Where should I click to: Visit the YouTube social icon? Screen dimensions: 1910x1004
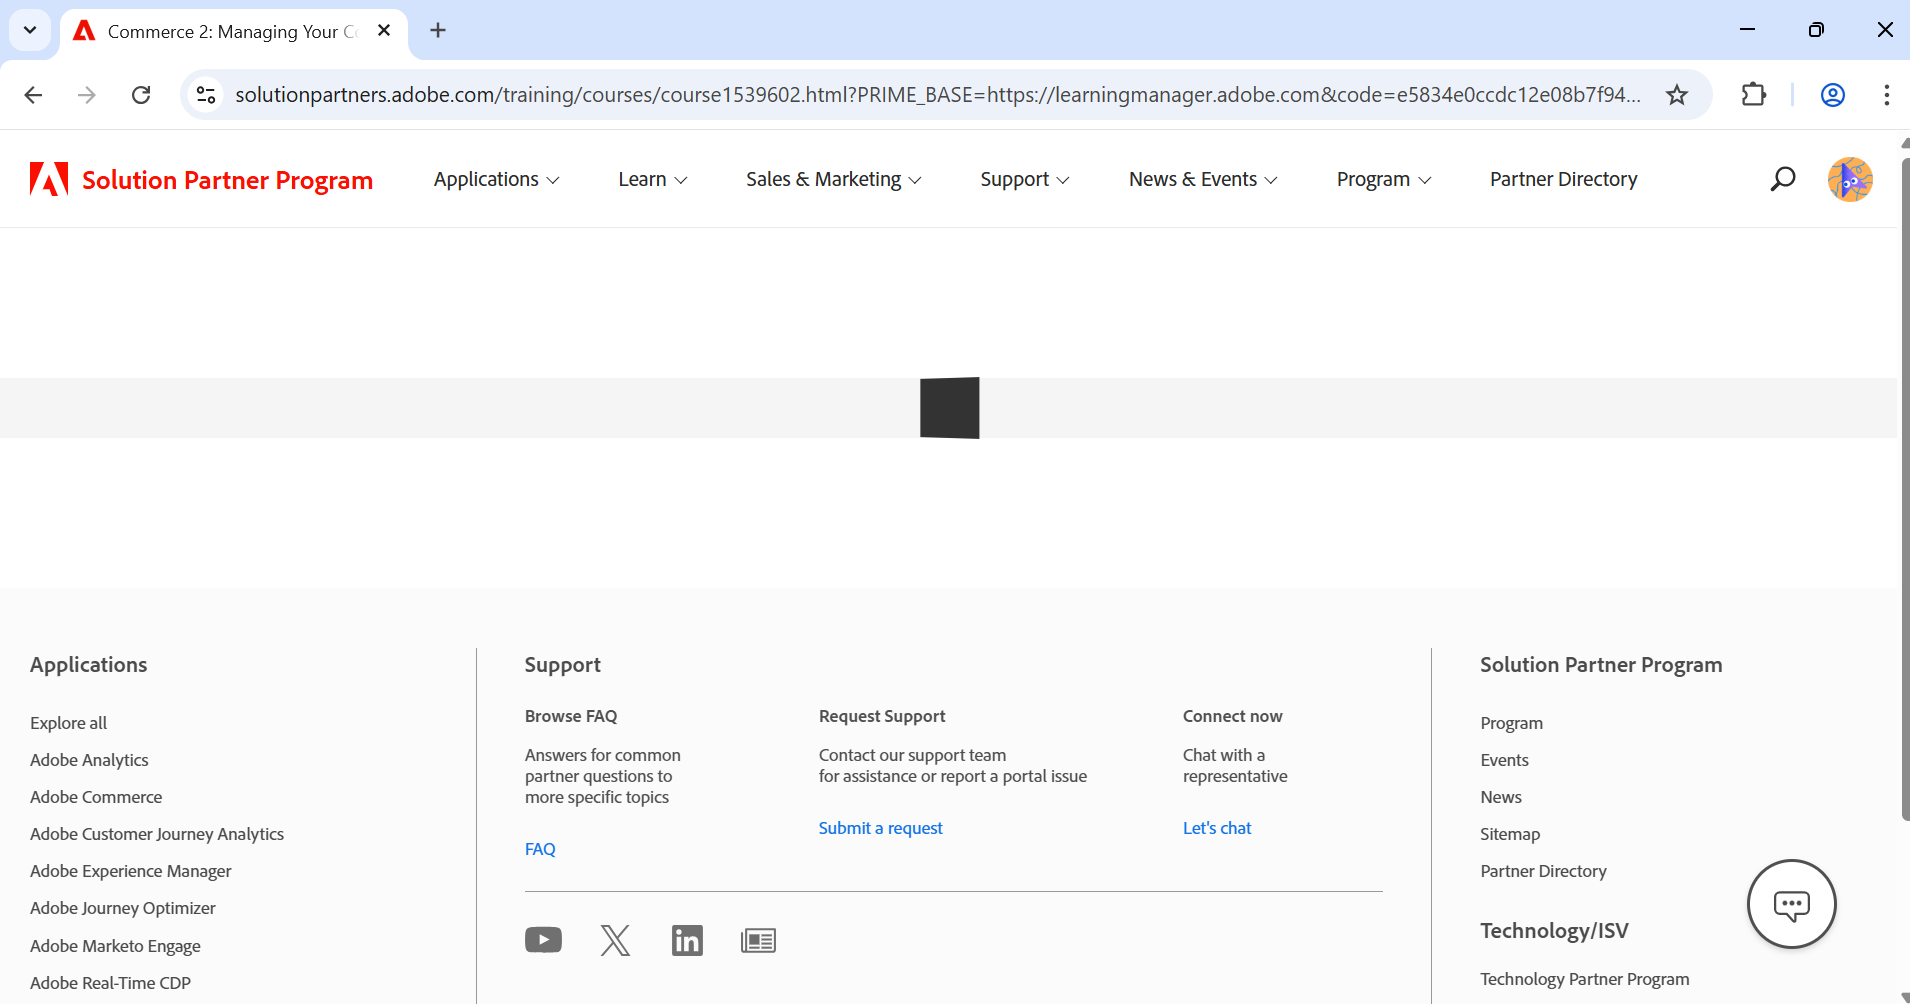pyautogui.click(x=543, y=940)
